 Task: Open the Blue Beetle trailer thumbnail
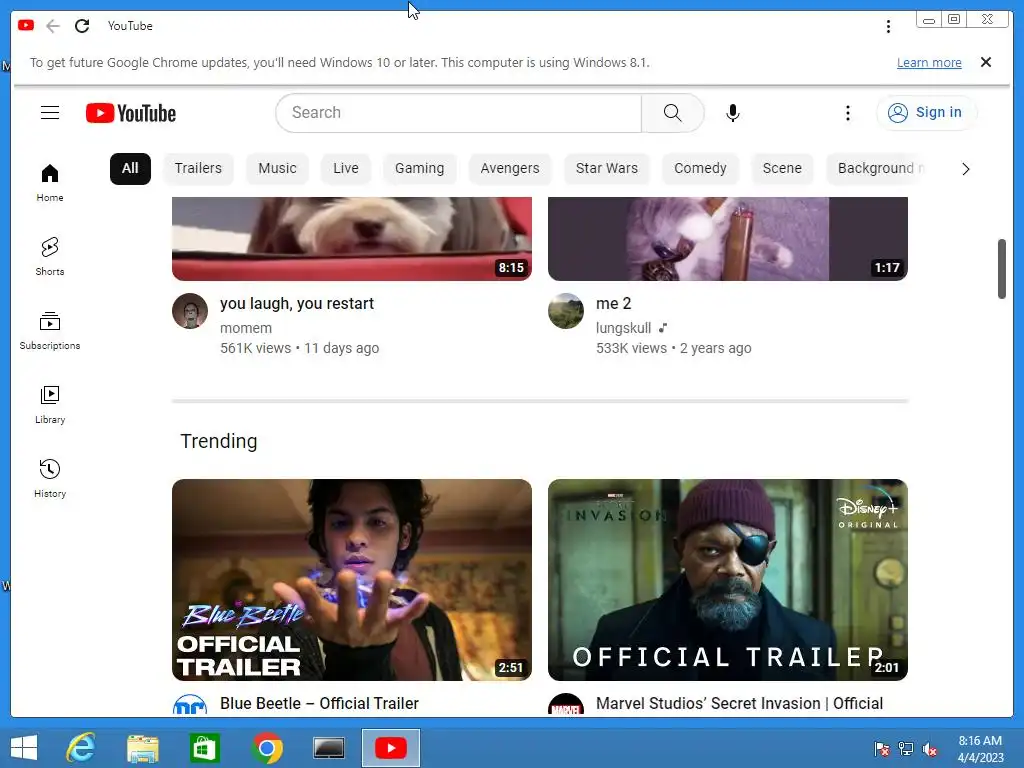(x=351, y=580)
